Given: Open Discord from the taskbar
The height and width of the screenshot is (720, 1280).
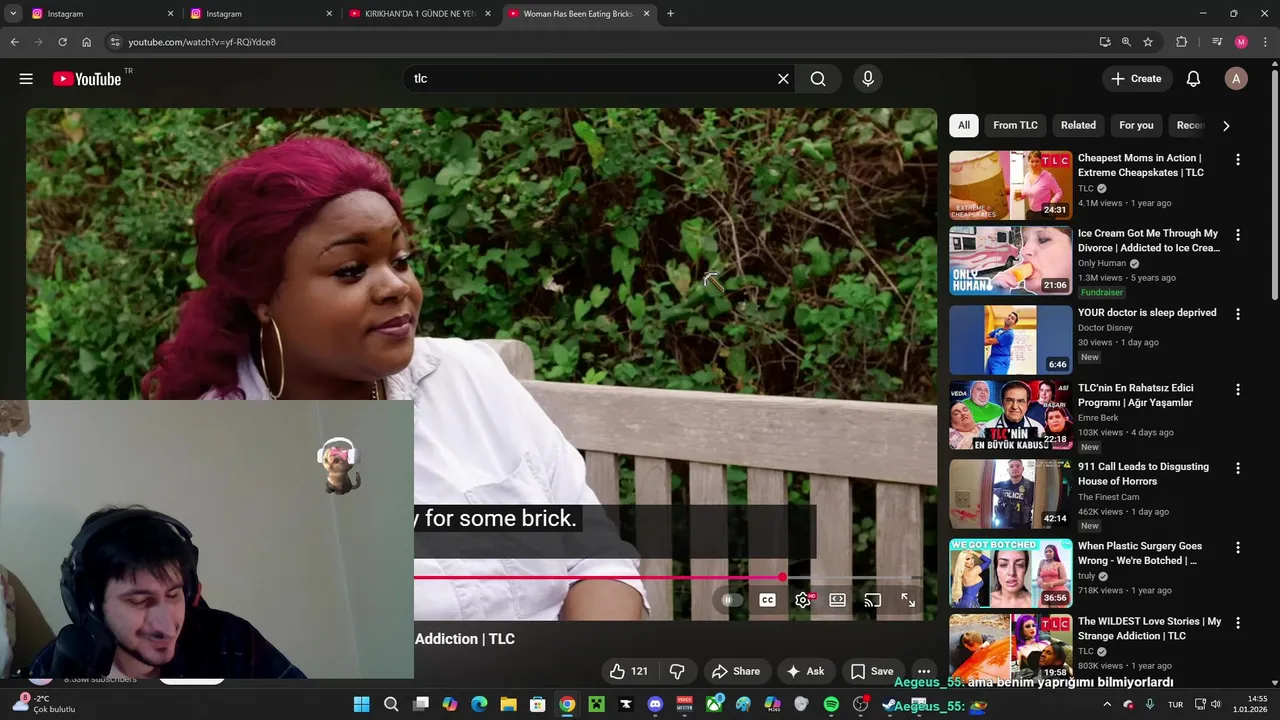Looking at the screenshot, I should 655,704.
